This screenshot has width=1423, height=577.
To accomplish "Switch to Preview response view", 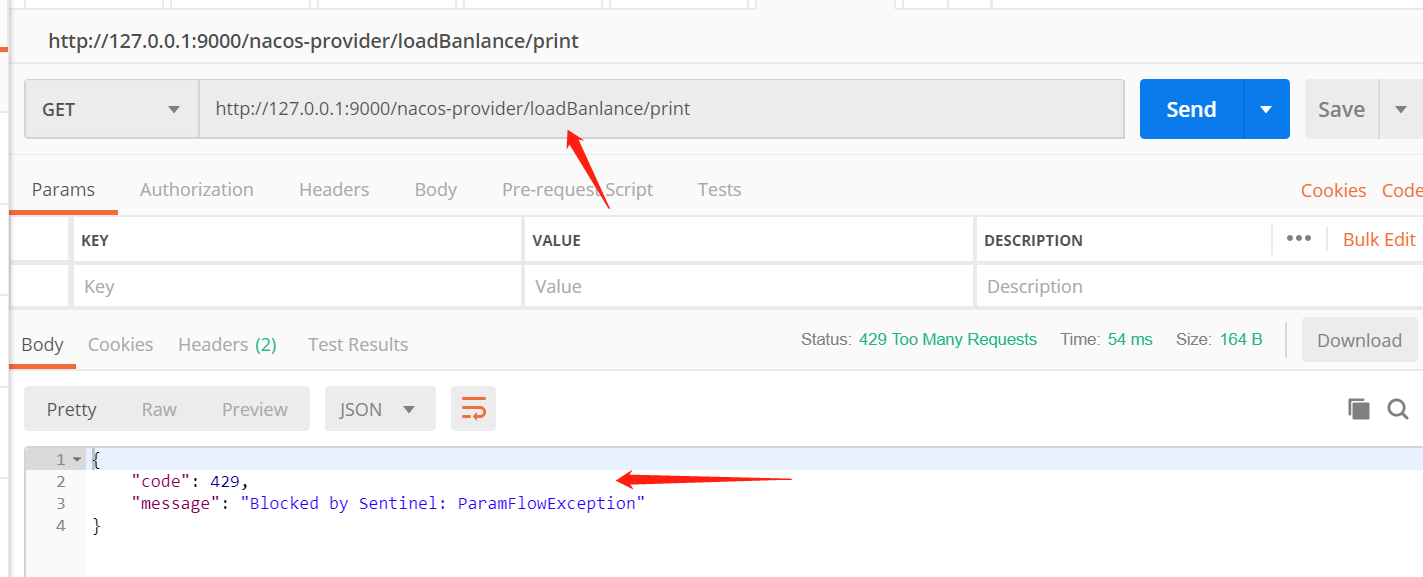I will (x=255, y=409).
